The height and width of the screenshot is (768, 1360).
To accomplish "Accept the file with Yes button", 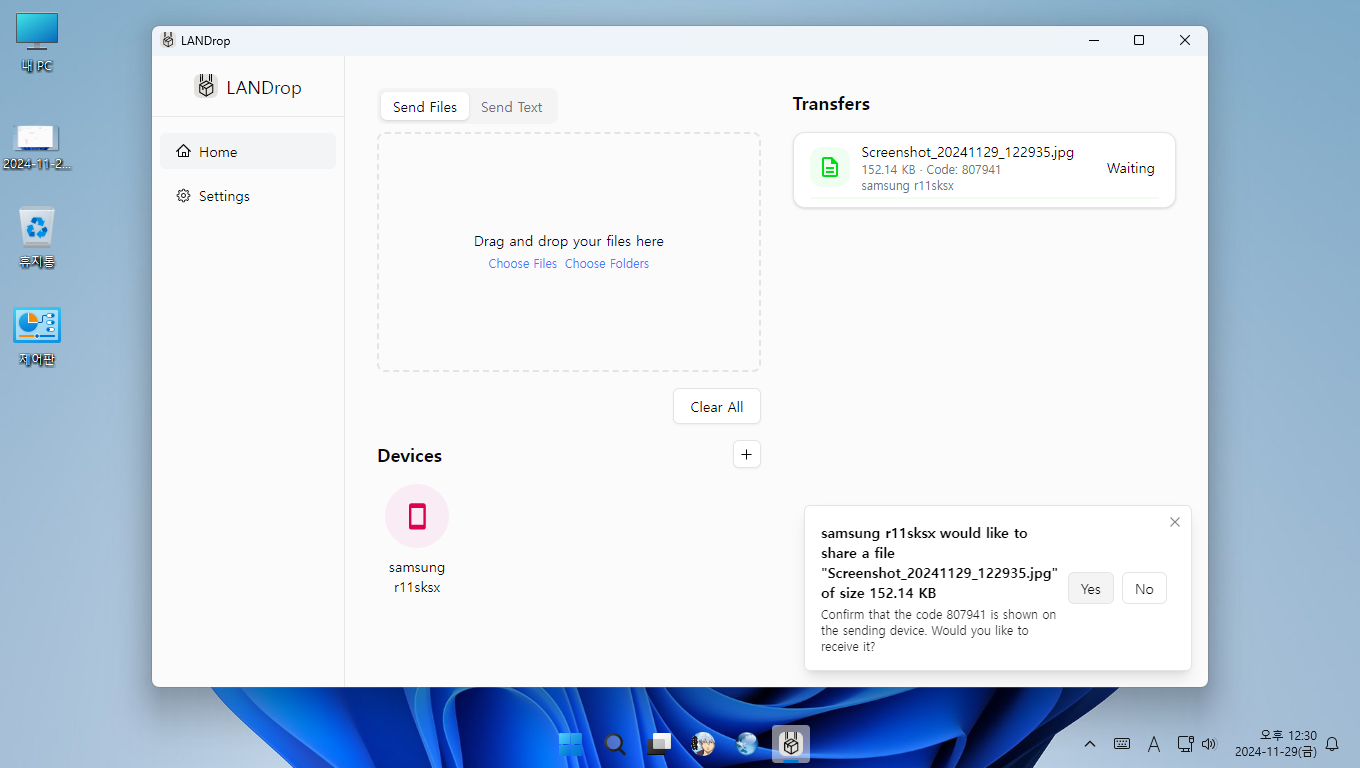I will click(1091, 589).
